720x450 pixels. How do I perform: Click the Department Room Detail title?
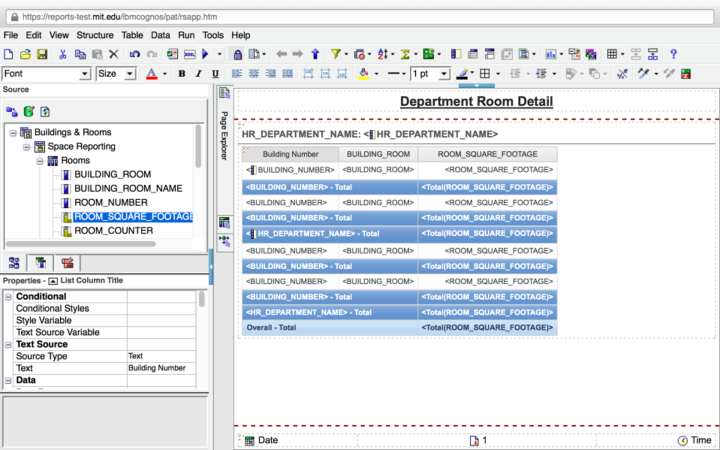(475, 101)
